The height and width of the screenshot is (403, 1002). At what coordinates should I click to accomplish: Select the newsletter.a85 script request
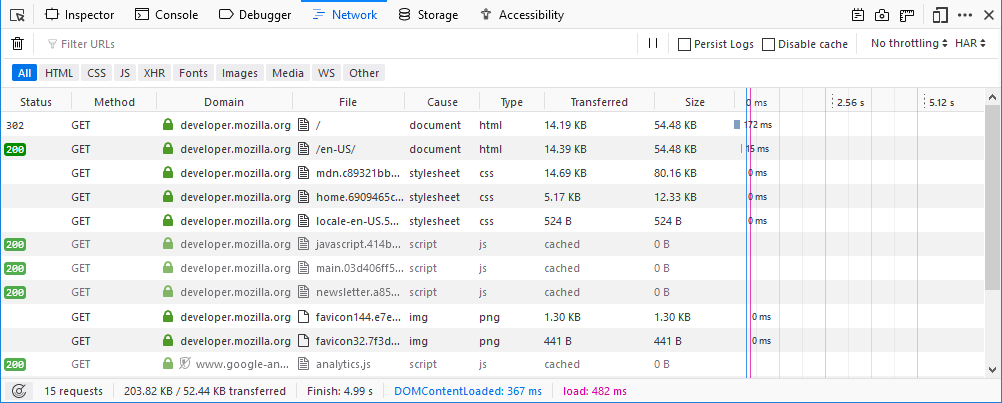coord(492,293)
